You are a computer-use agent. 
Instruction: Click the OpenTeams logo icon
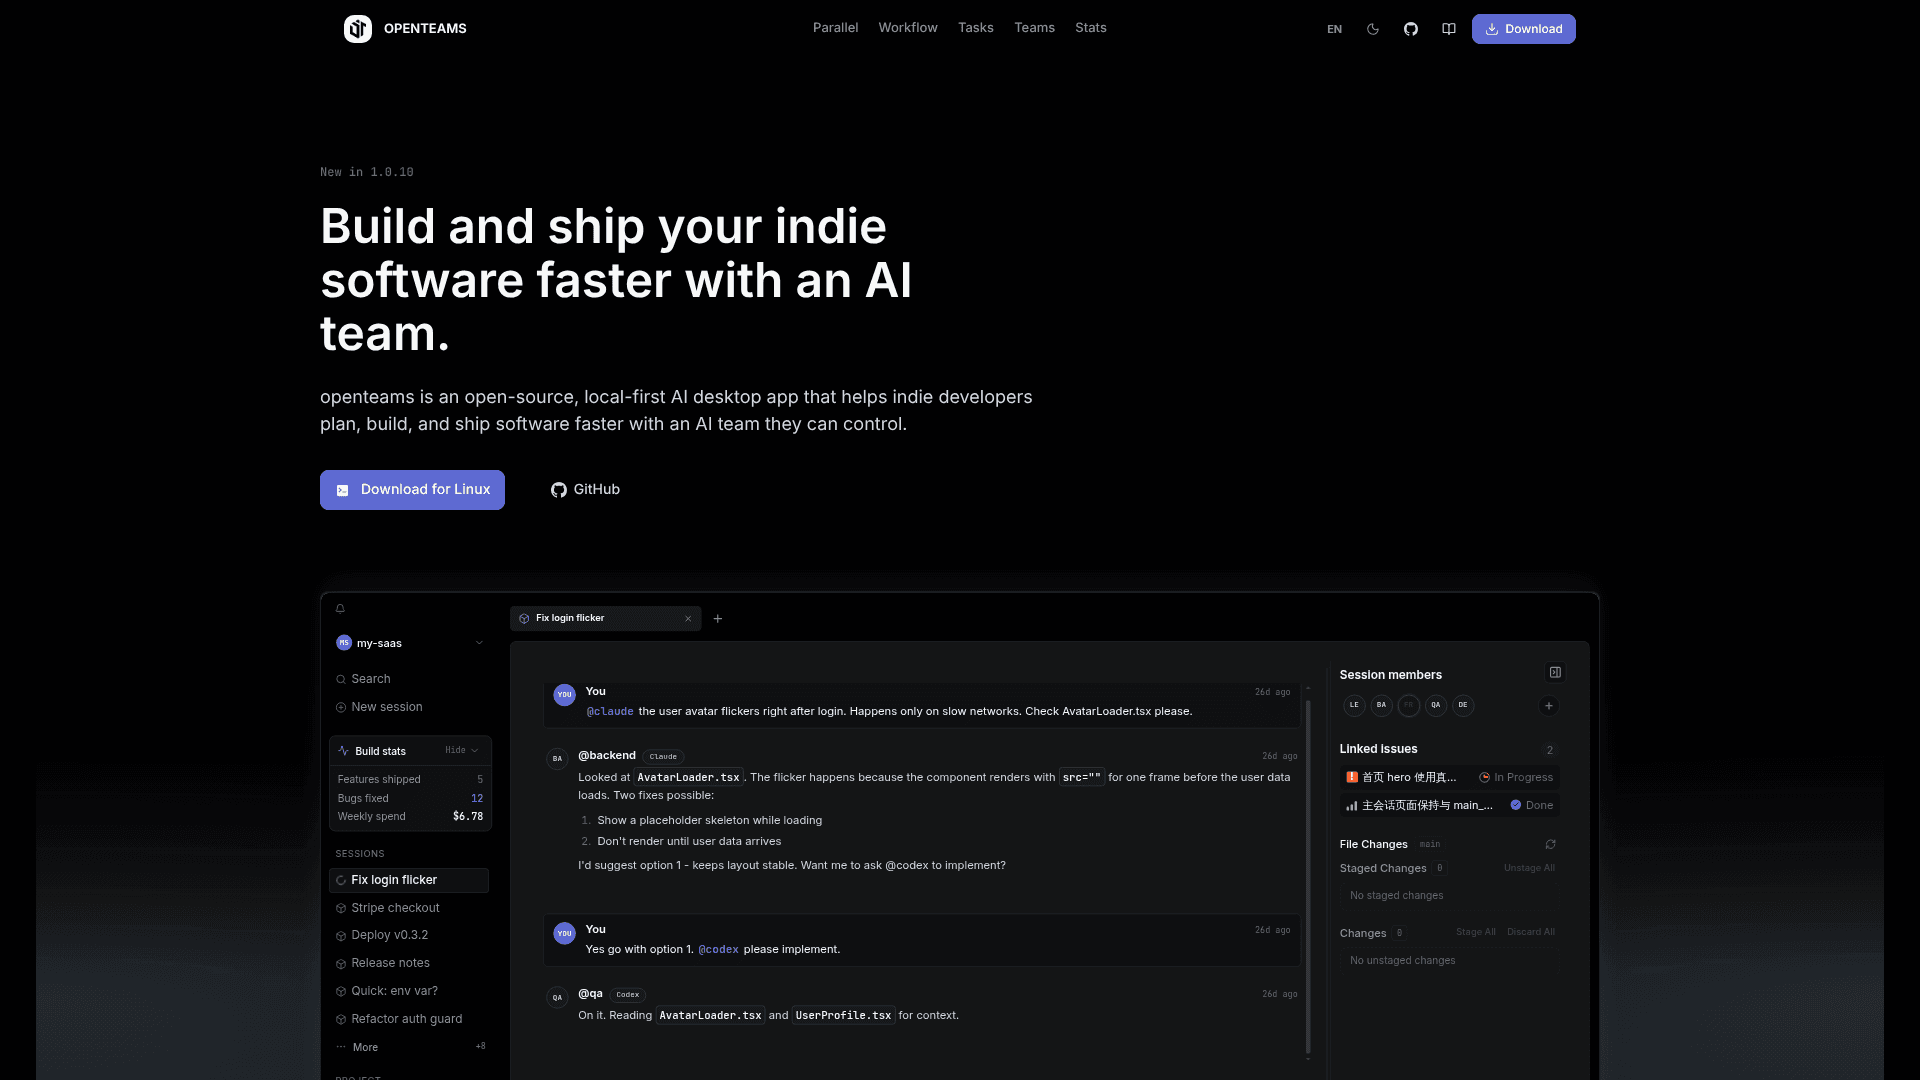coord(358,29)
